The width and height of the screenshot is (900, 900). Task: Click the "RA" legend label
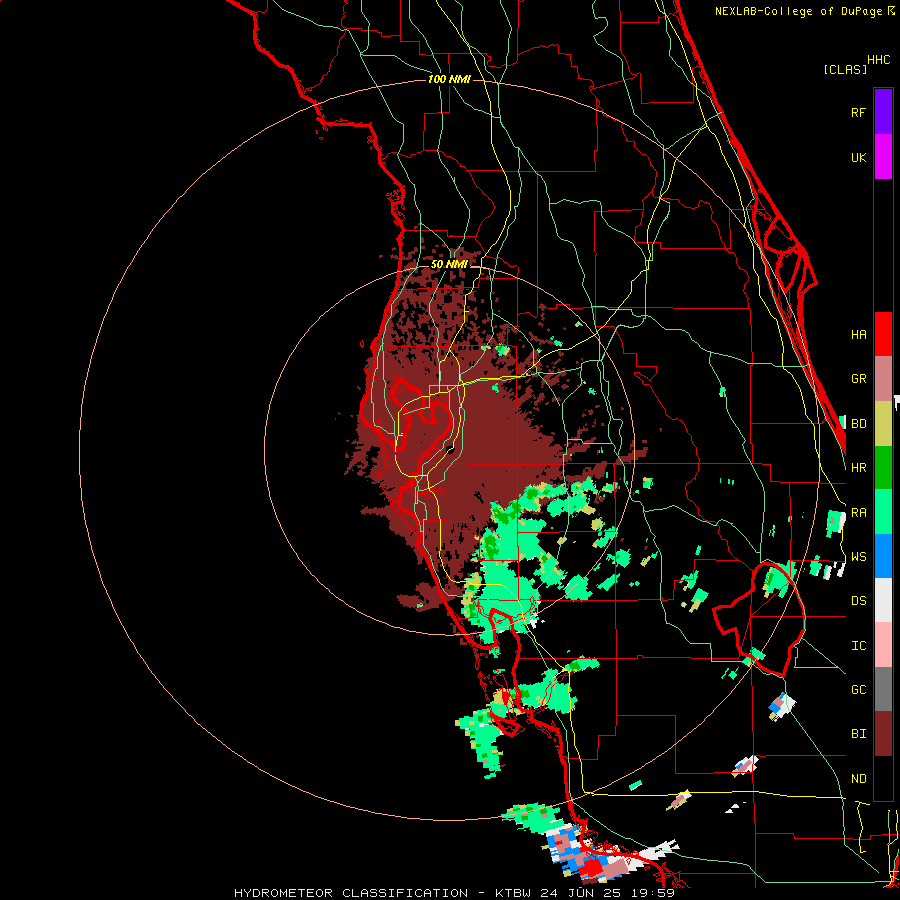coord(858,513)
